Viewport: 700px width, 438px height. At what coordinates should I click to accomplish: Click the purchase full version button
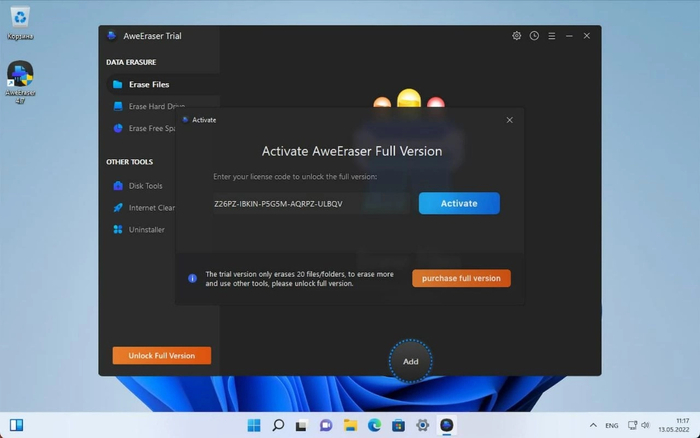click(x=461, y=278)
